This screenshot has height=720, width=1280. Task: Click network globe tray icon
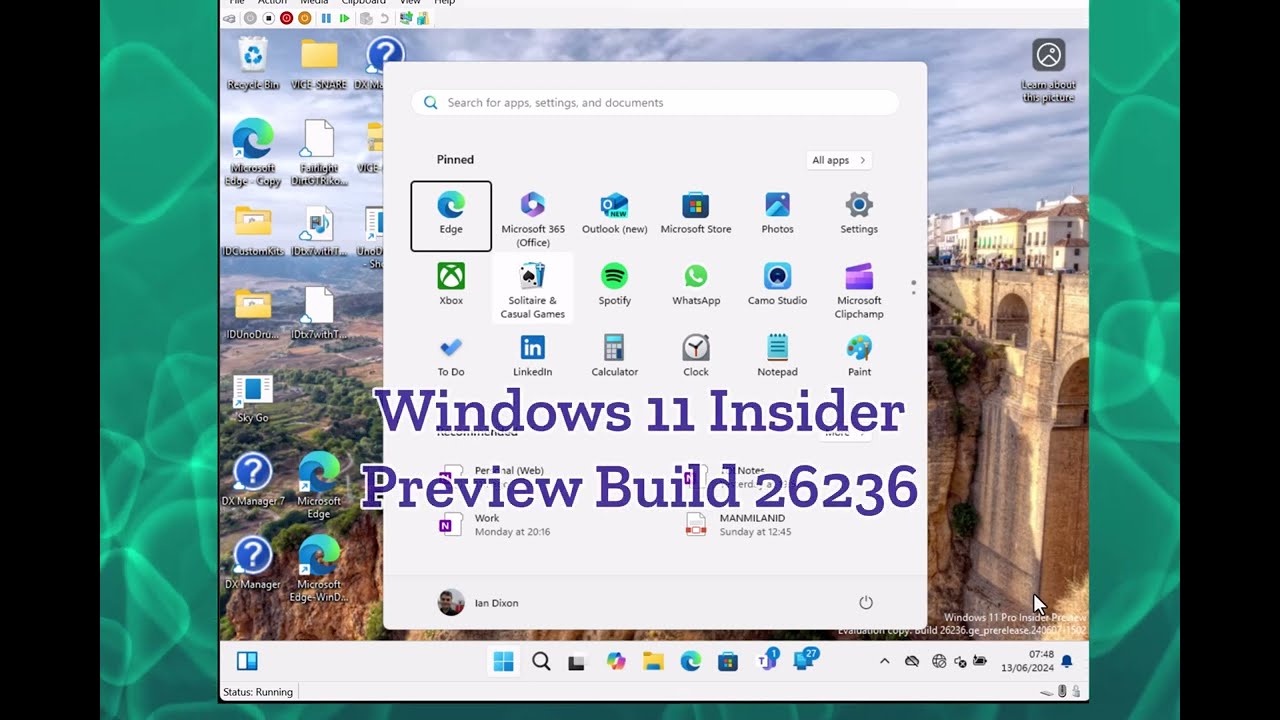point(938,661)
